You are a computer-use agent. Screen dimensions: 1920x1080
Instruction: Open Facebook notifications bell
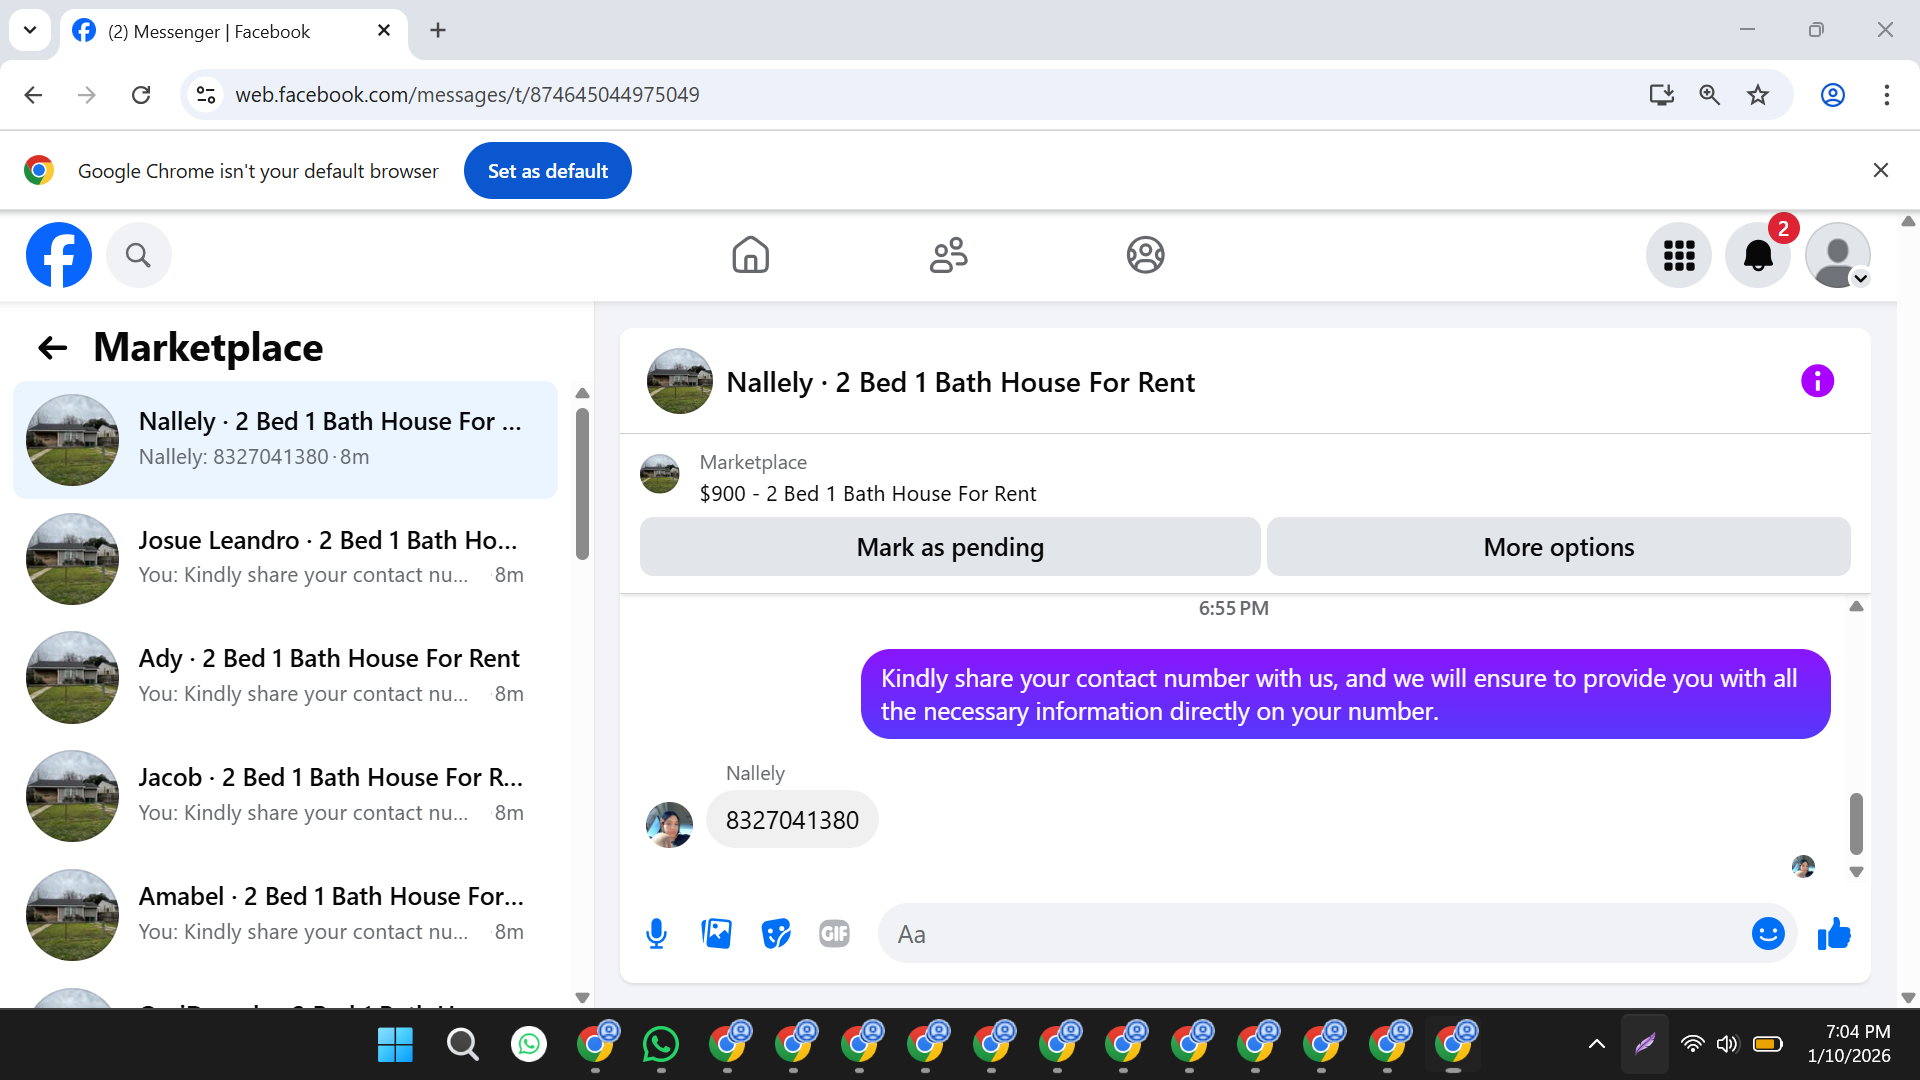coord(1757,256)
